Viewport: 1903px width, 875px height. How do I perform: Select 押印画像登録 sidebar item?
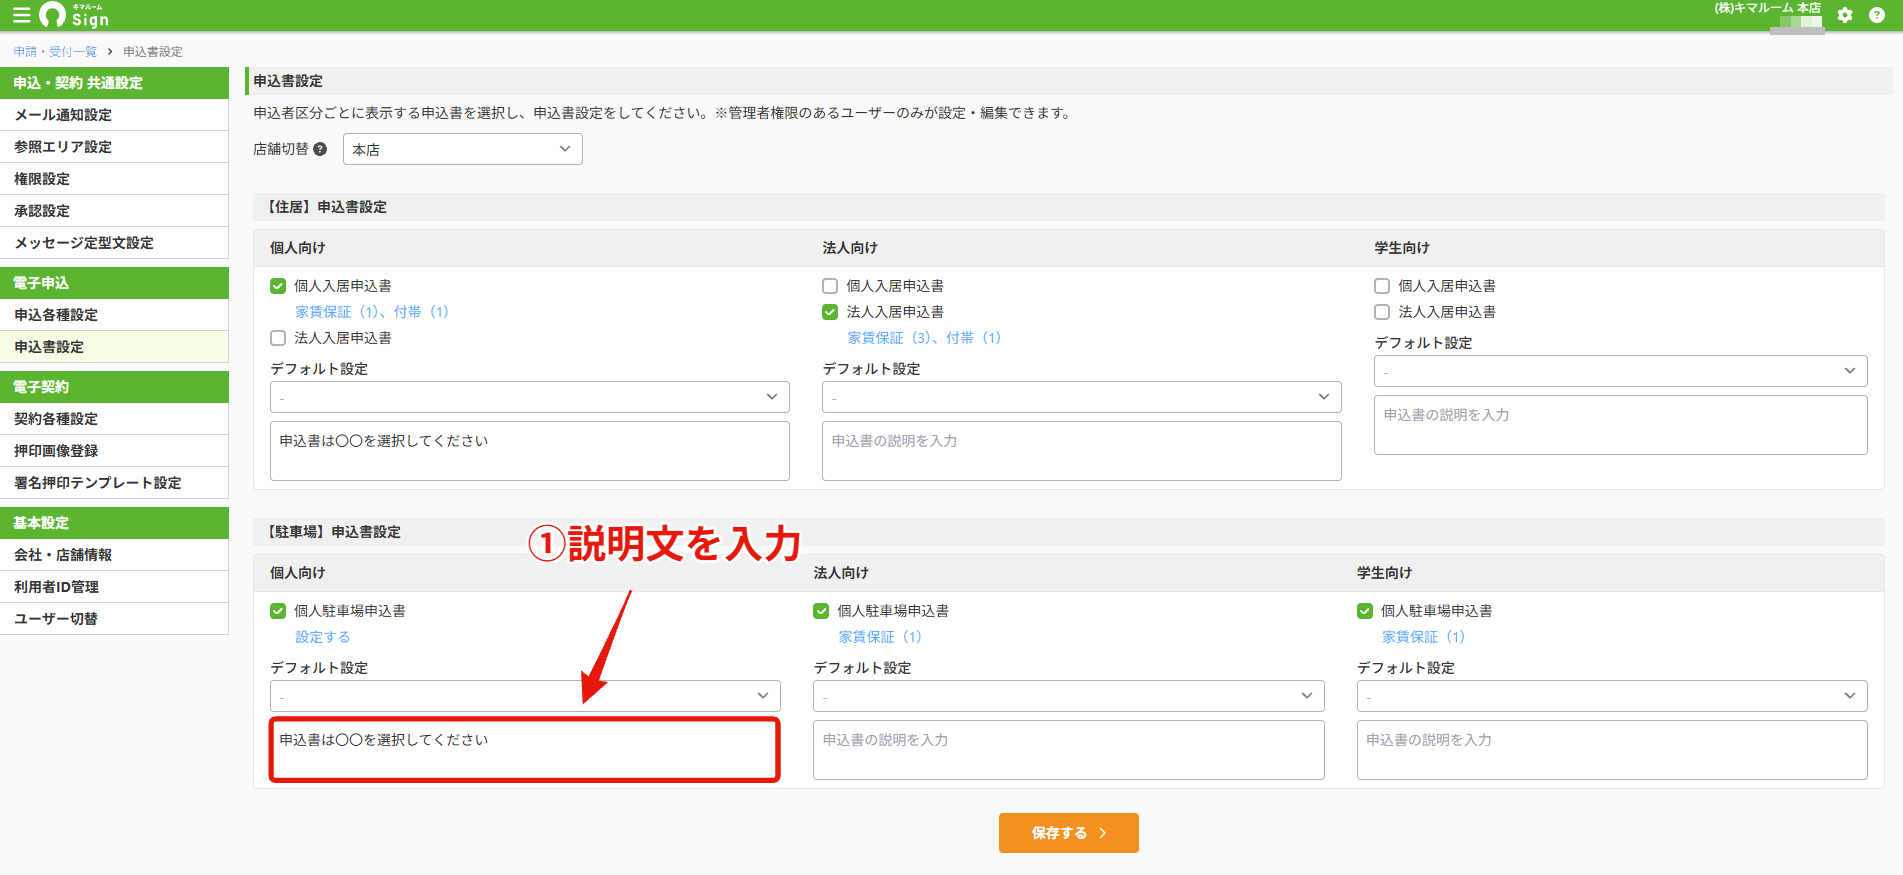click(114, 451)
